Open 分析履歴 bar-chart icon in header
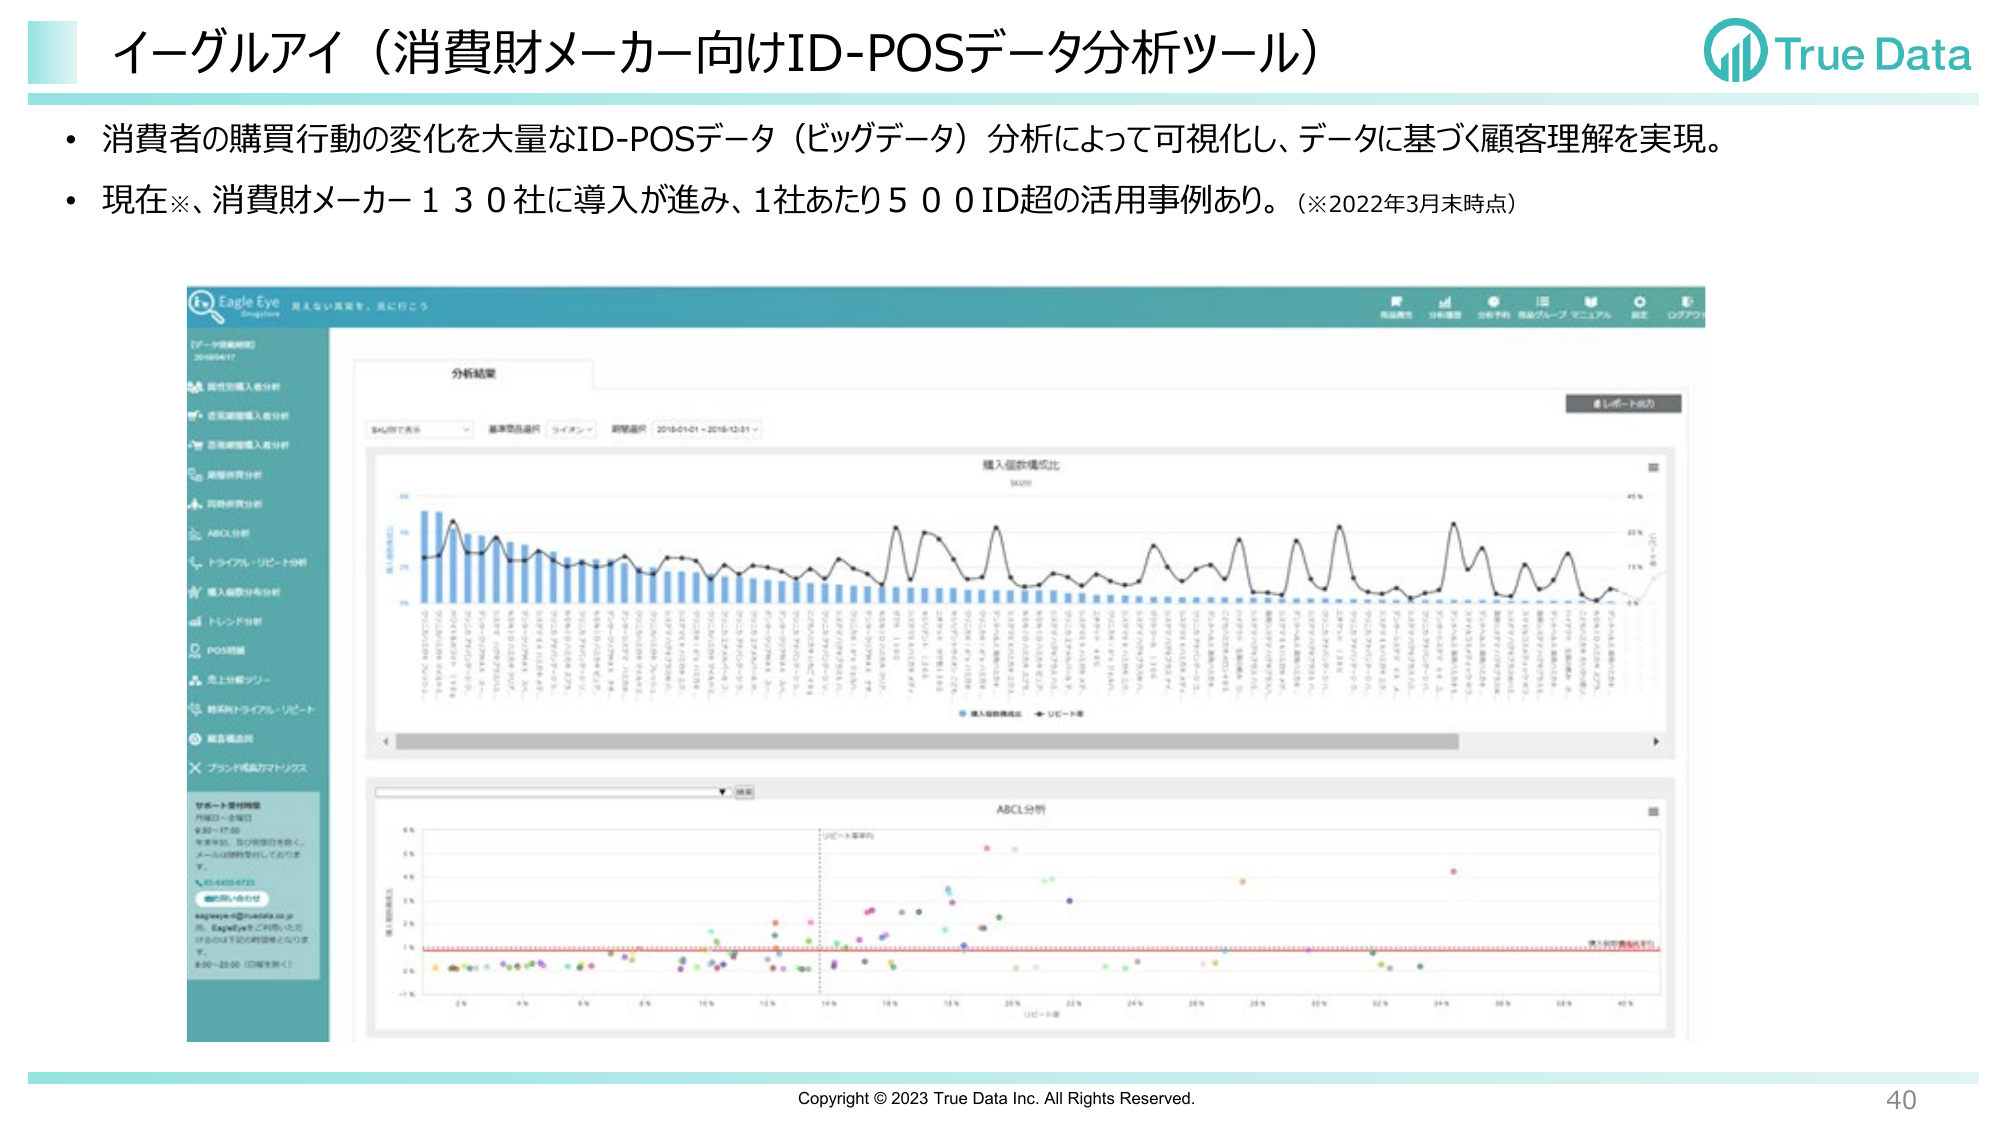 [x=1444, y=301]
